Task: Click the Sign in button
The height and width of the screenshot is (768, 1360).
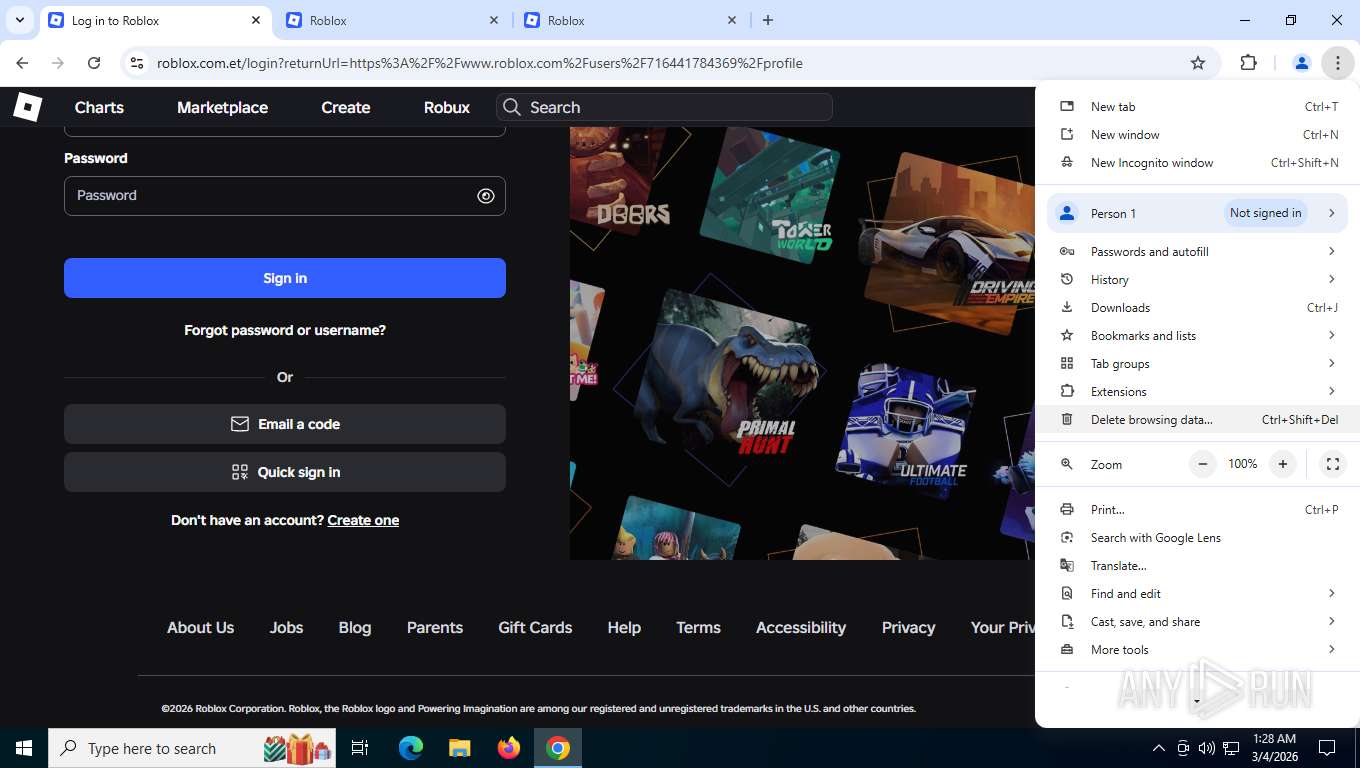Action: (285, 278)
